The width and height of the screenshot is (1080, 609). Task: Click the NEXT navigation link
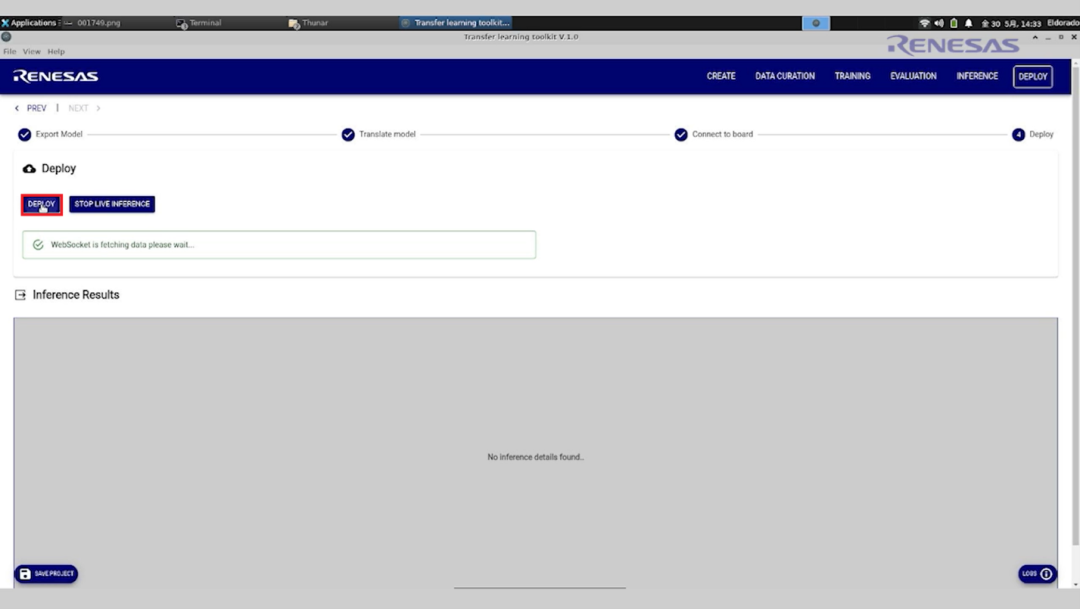pyautogui.click(x=84, y=108)
